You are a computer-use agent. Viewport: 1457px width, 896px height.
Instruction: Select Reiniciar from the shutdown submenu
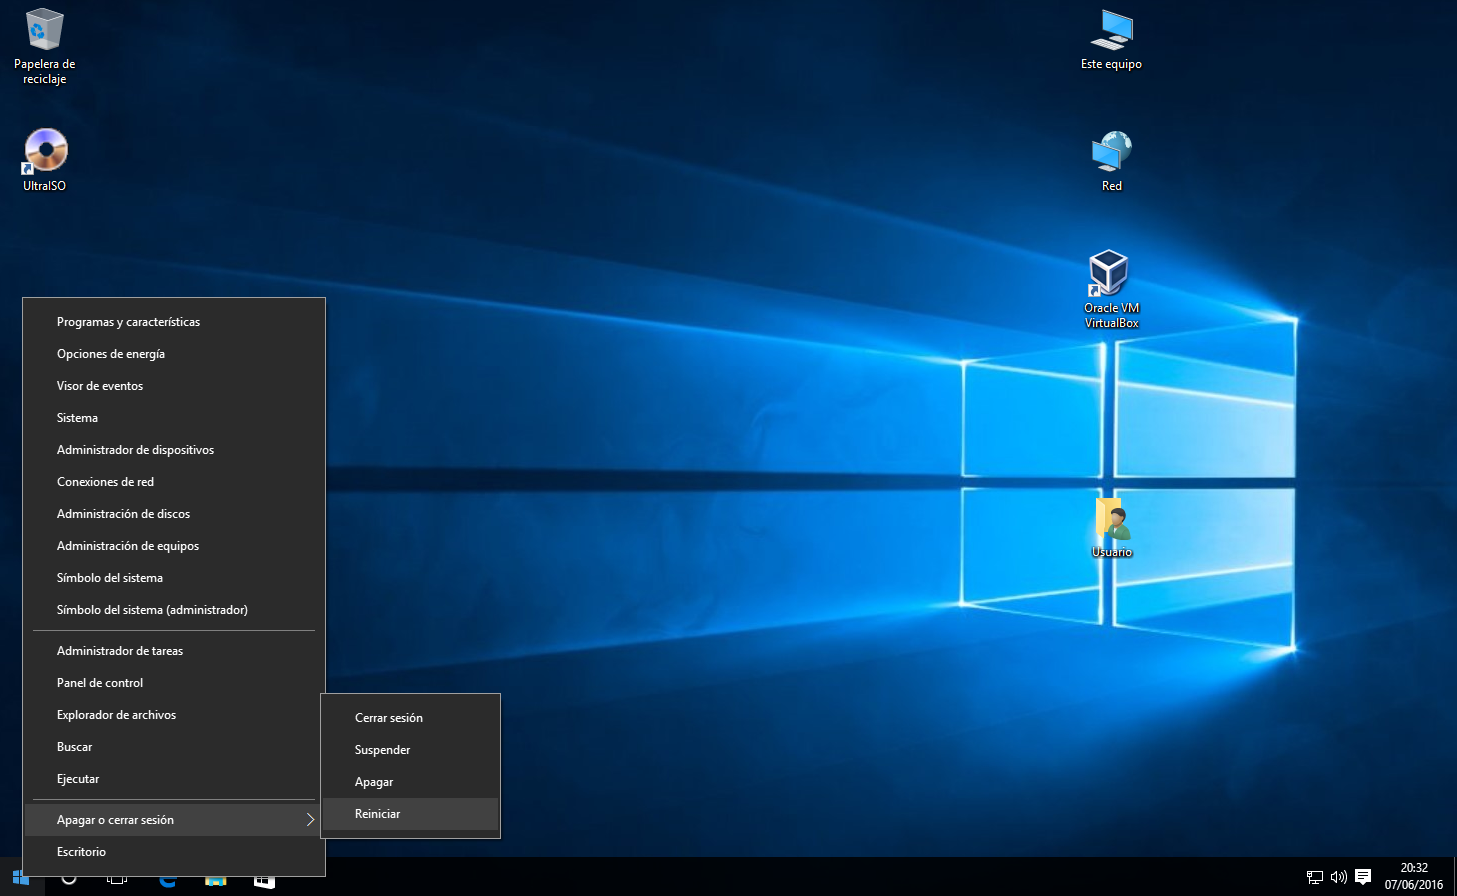click(377, 813)
